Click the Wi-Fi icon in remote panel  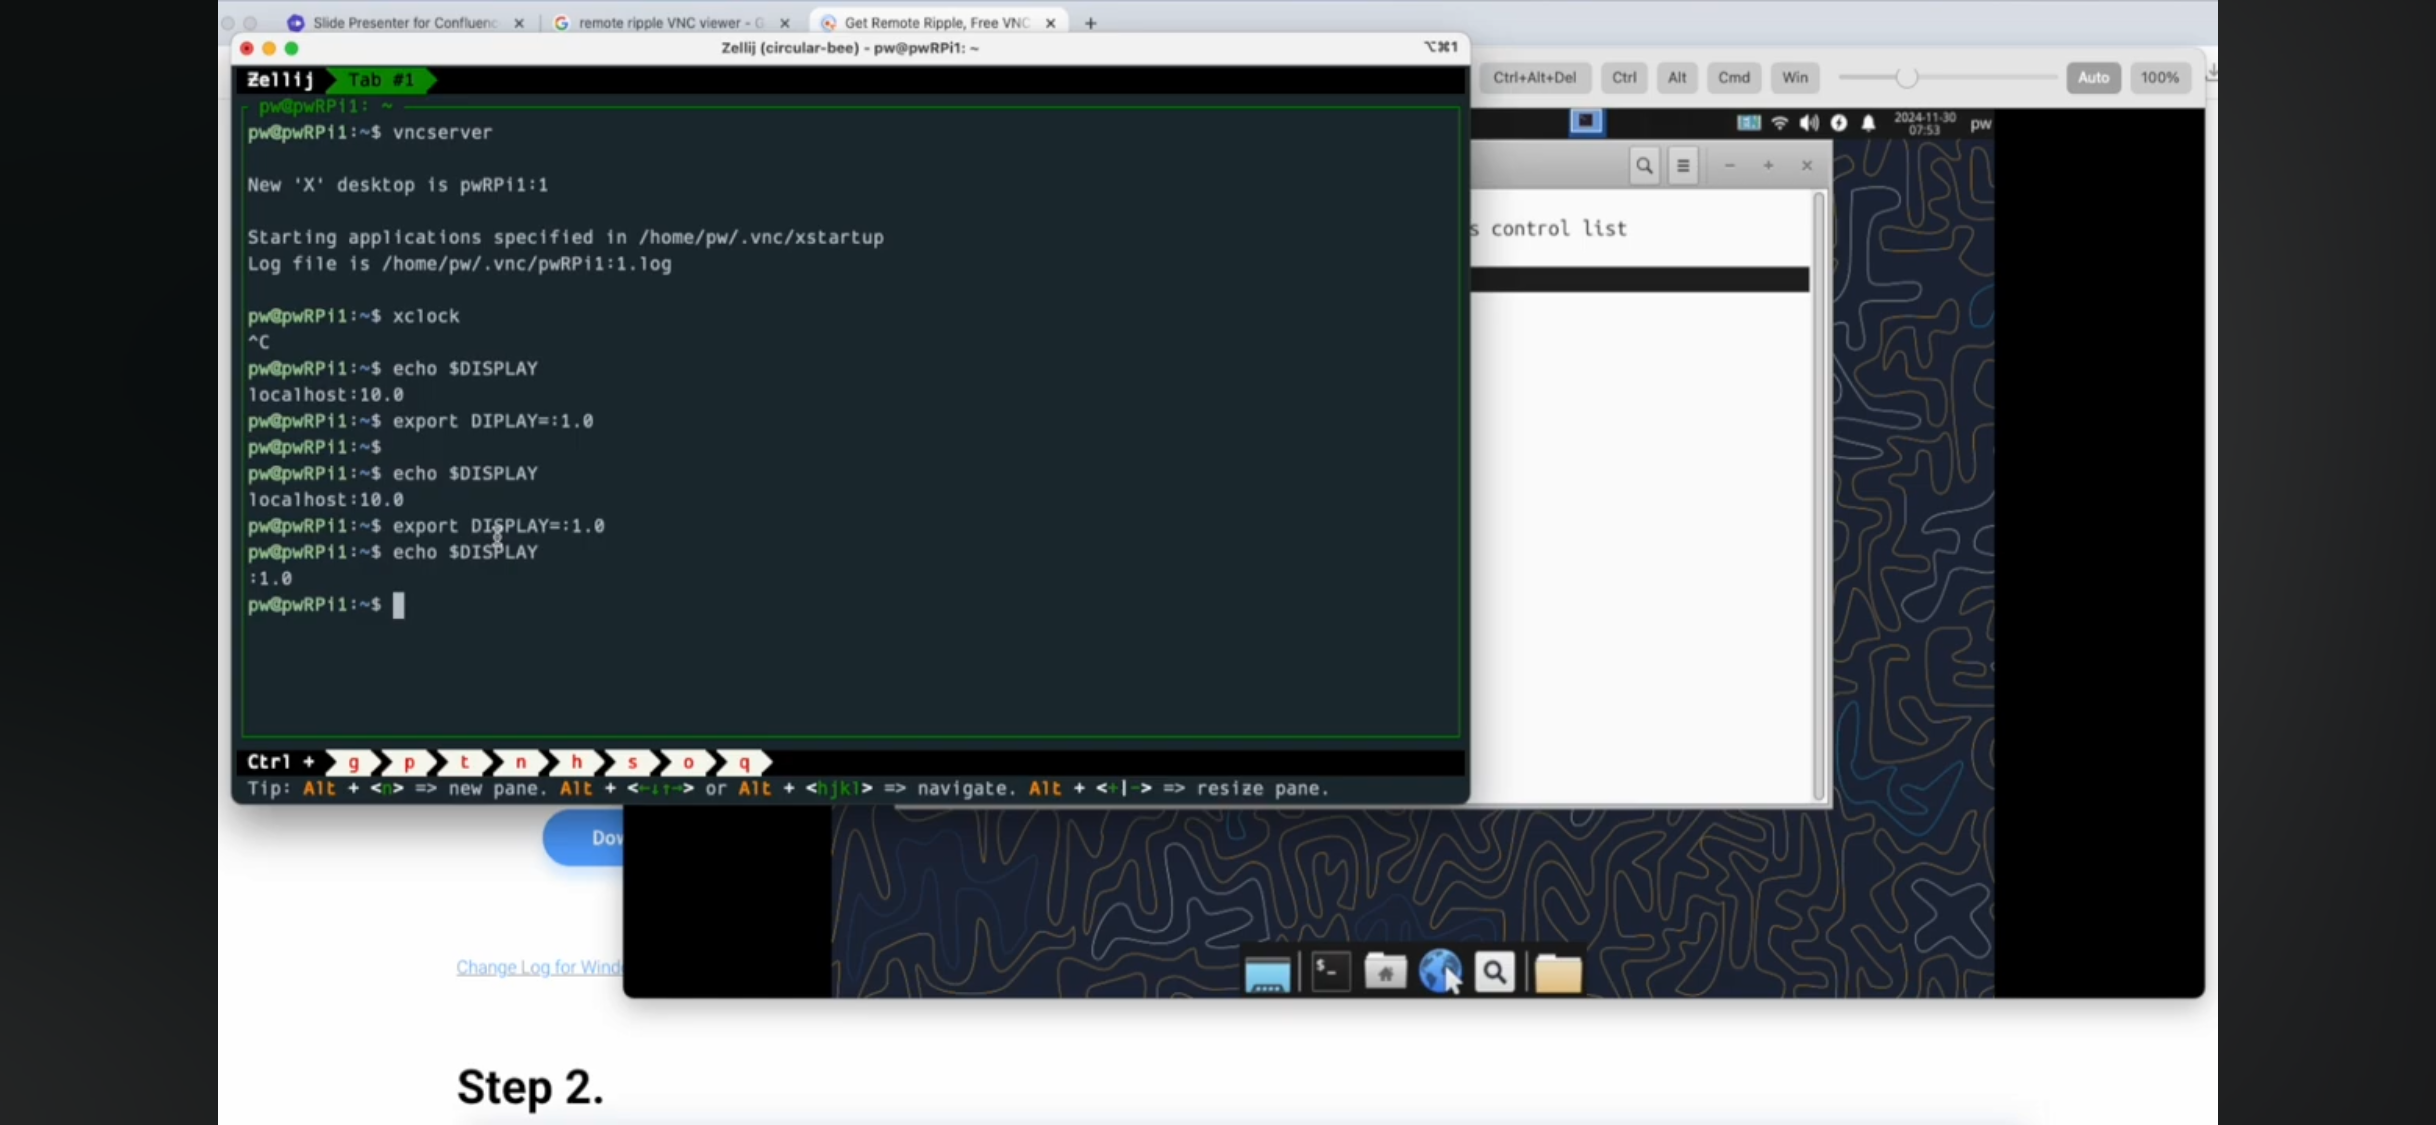tap(1780, 123)
